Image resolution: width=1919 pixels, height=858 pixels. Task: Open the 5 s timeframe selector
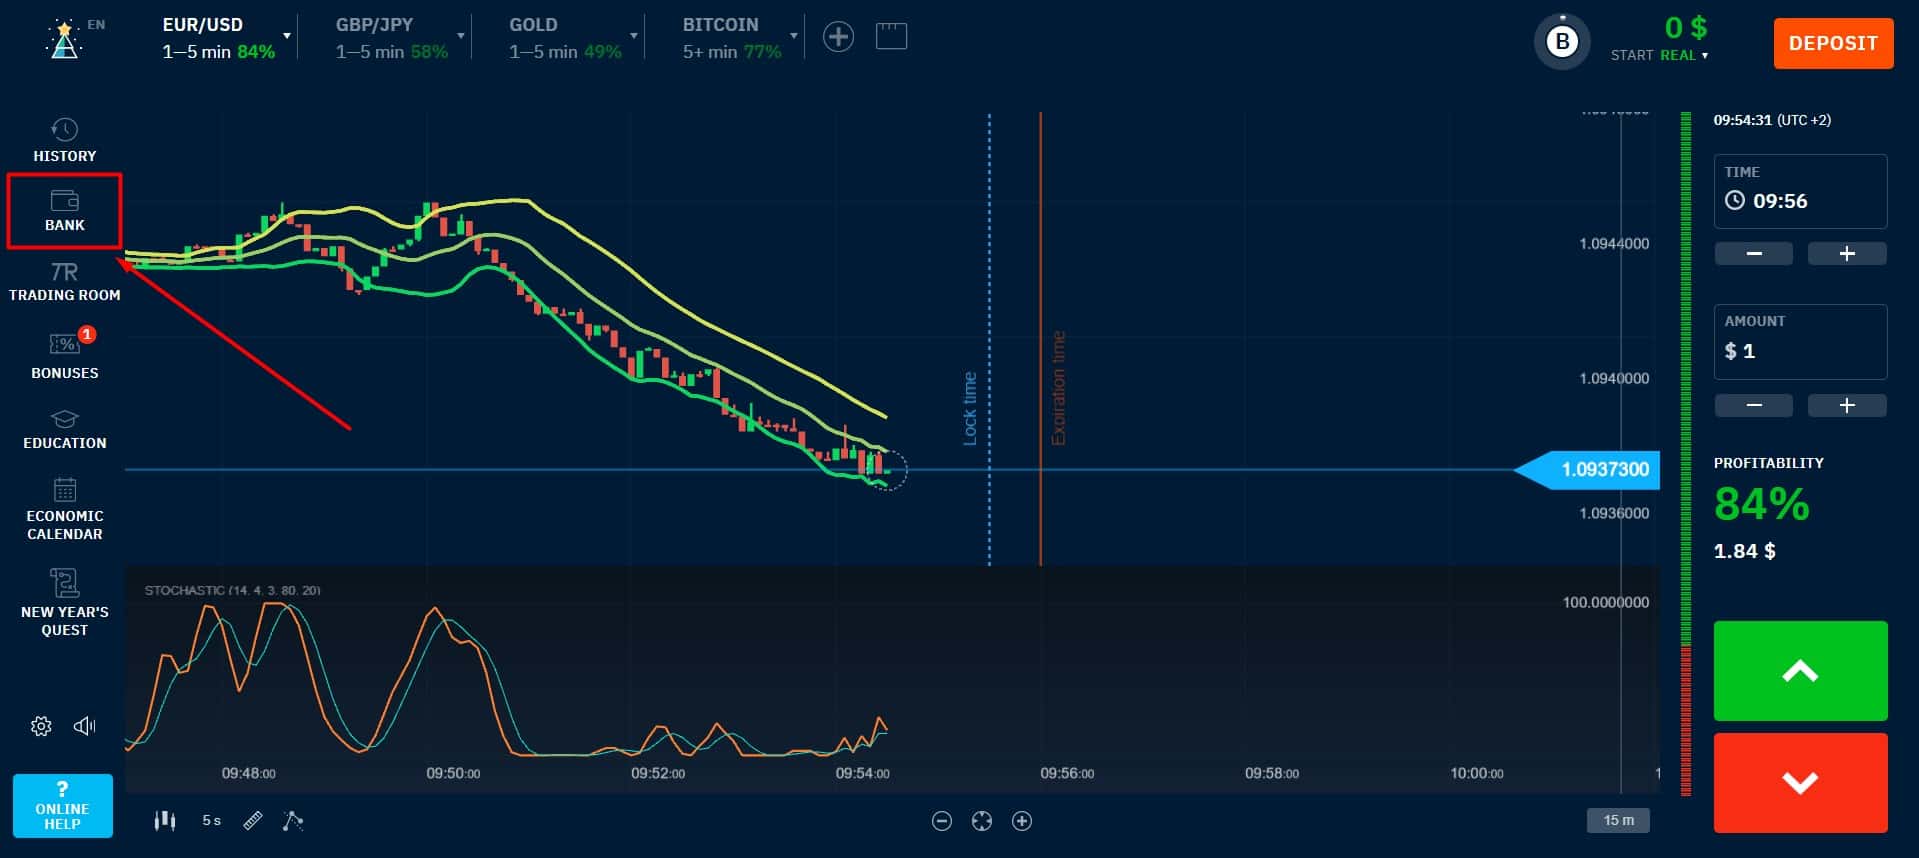pyautogui.click(x=211, y=821)
